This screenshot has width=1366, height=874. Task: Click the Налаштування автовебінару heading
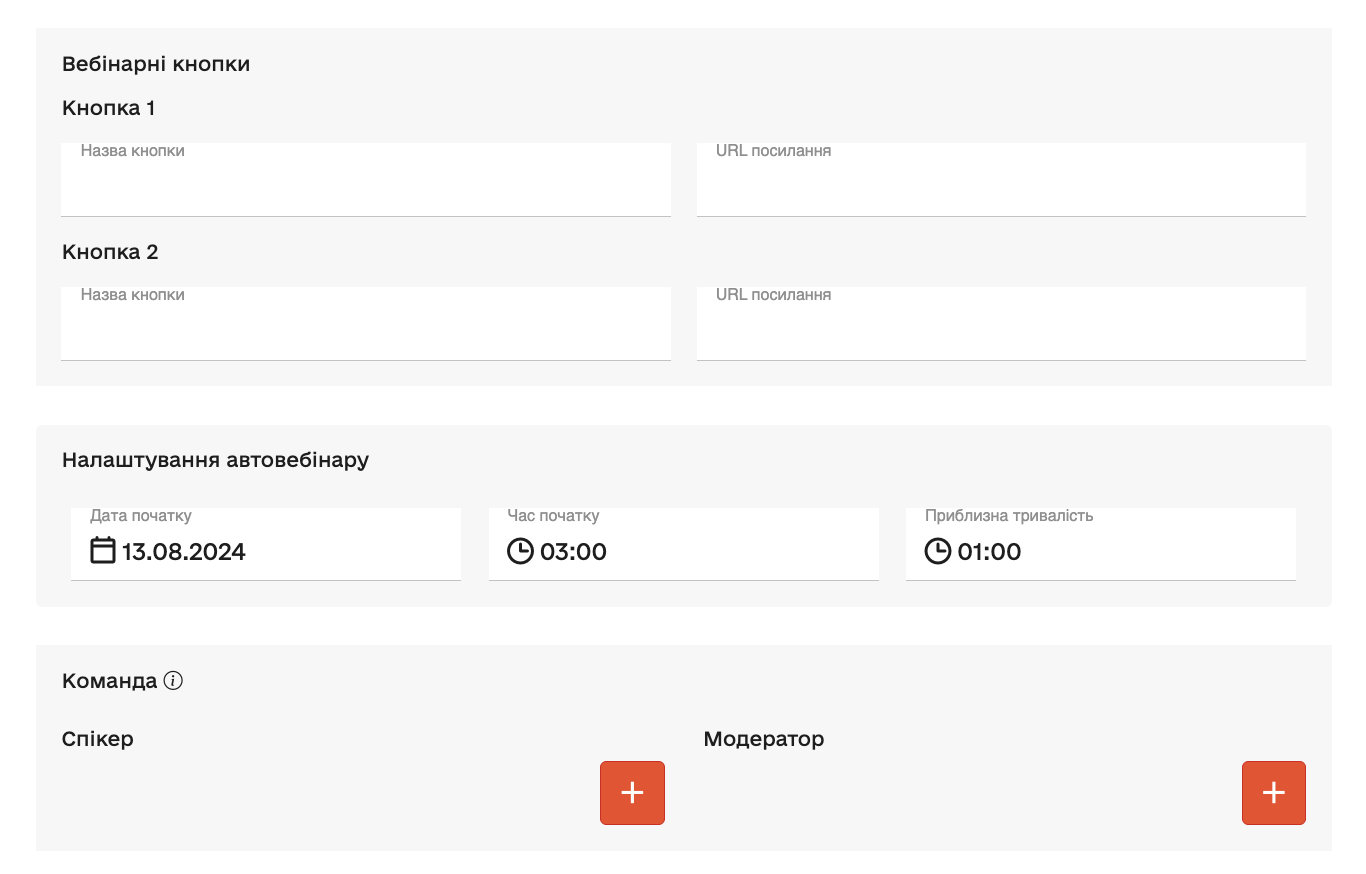pyautogui.click(x=215, y=460)
